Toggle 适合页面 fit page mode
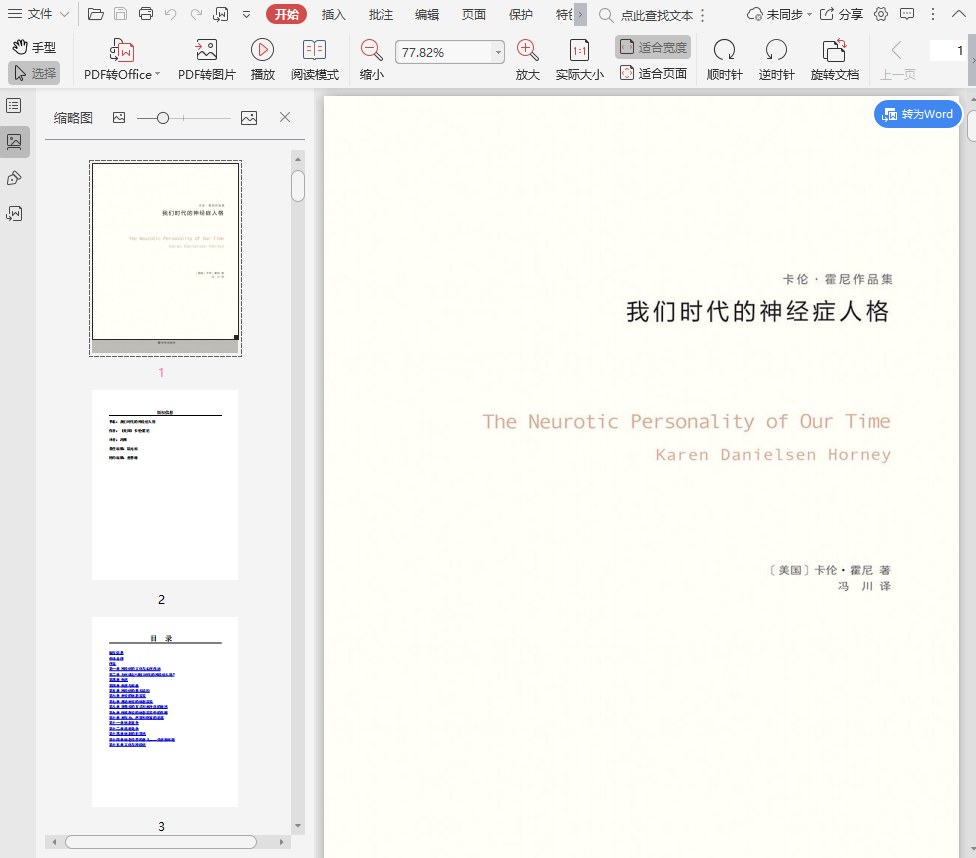Viewport: 976px width, 858px height. click(x=654, y=73)
